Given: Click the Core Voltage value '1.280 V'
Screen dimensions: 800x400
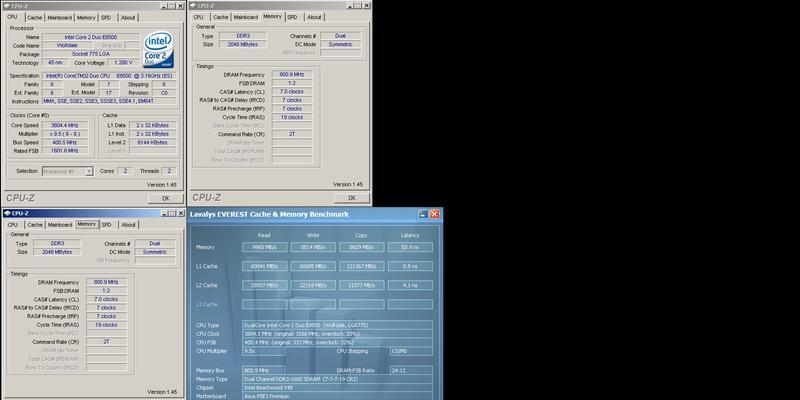Looking at the screenshot, I should pos(123,63).
